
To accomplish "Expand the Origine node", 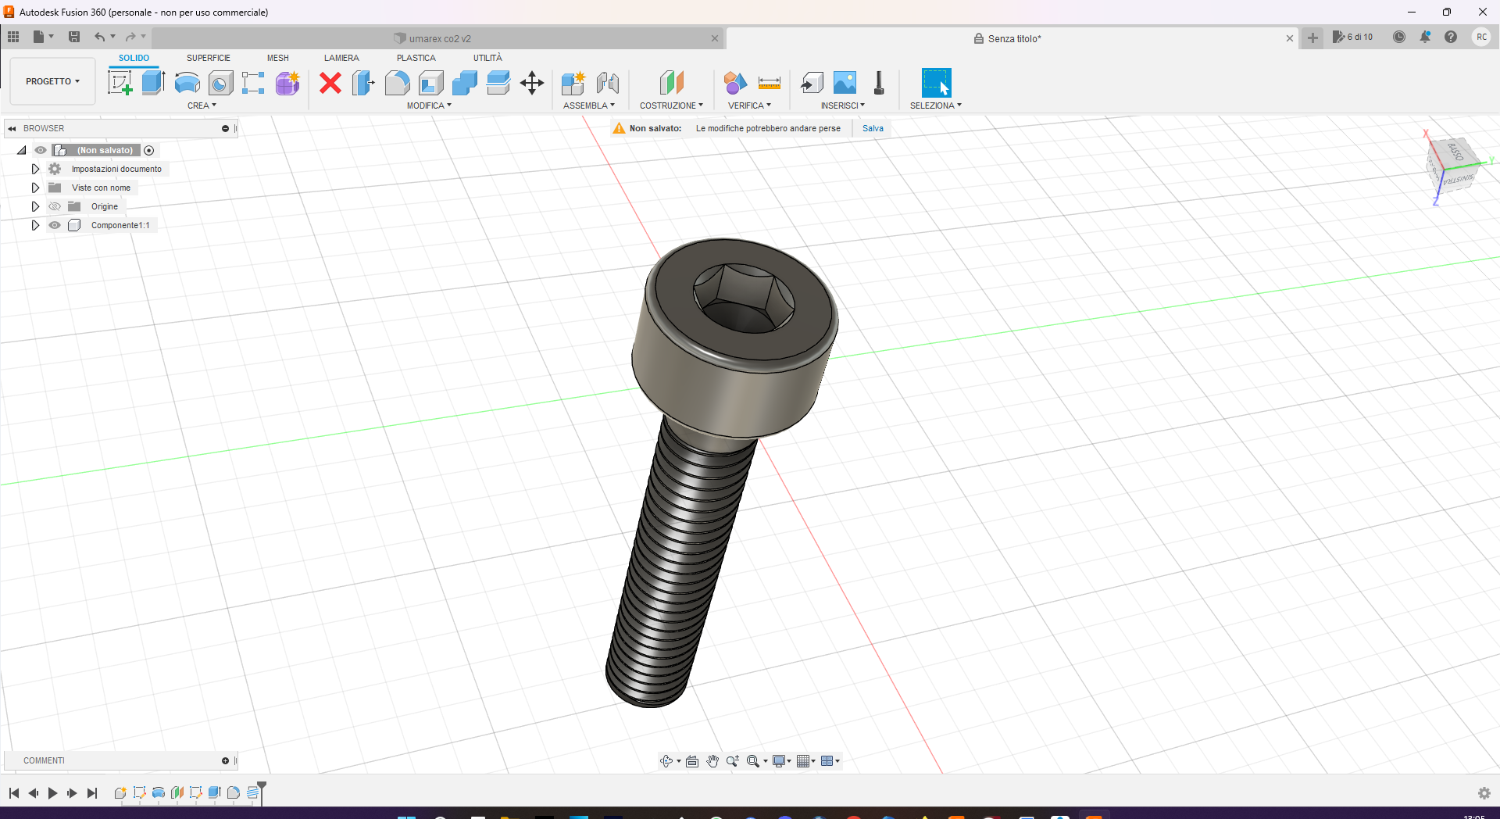I will pyautogui.click(x=35, y=207).
